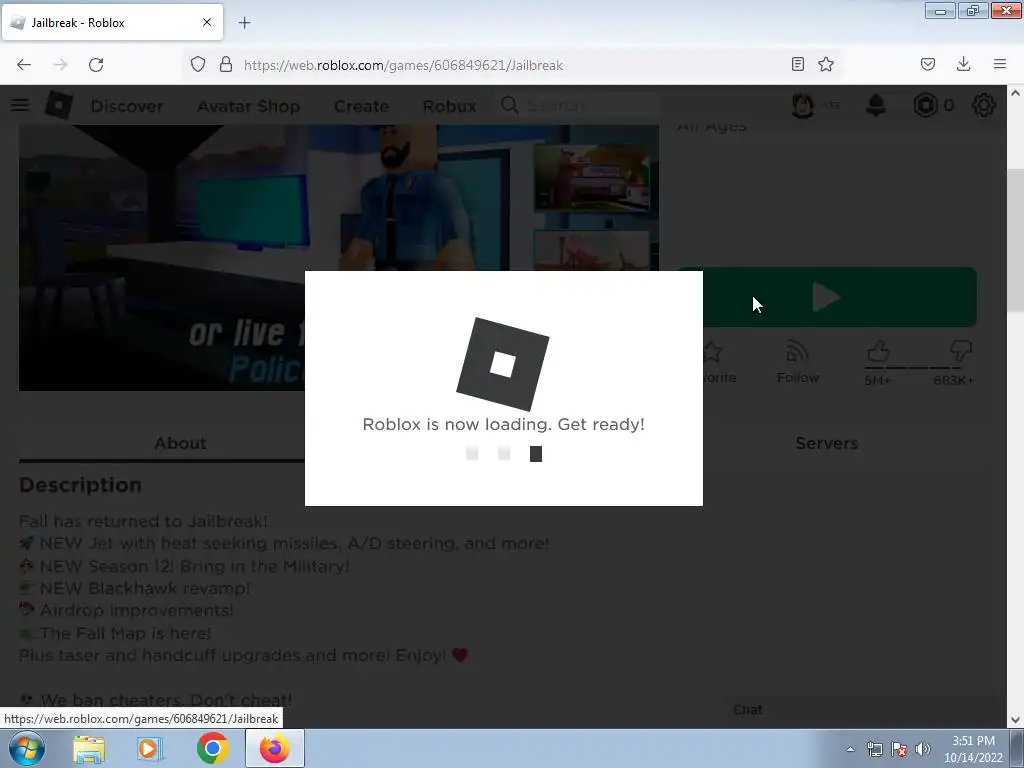Open the Save to Pocket icon

pyautogui.click(x=927, y=64)
